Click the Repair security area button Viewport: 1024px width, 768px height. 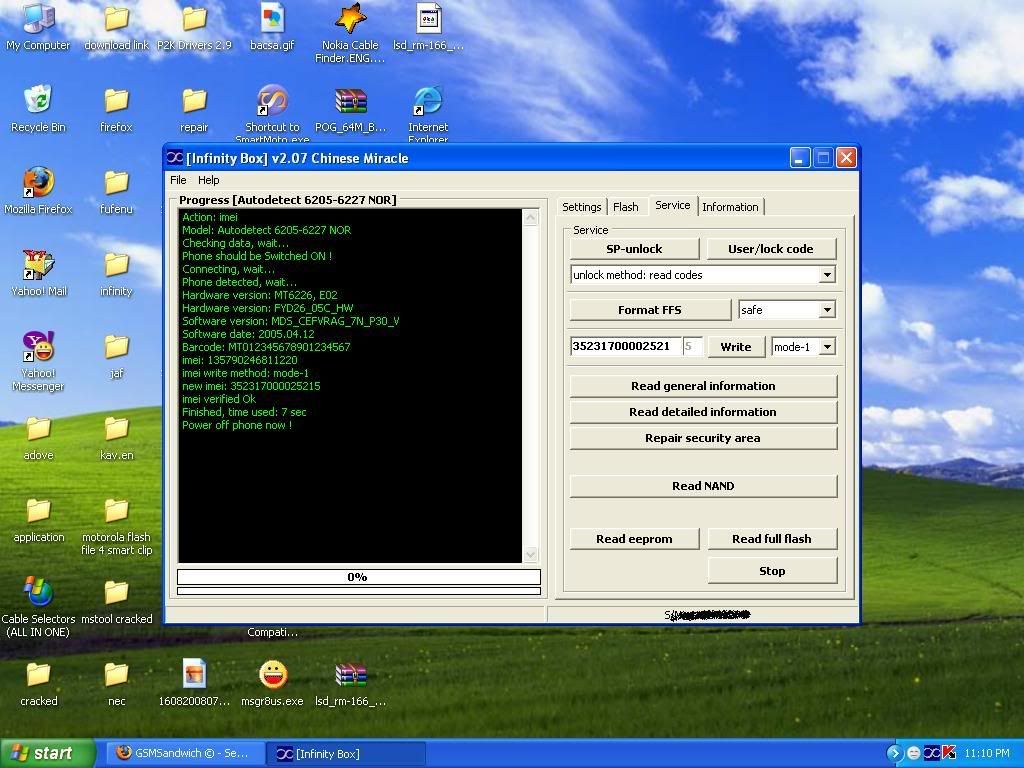click(702, 438)
